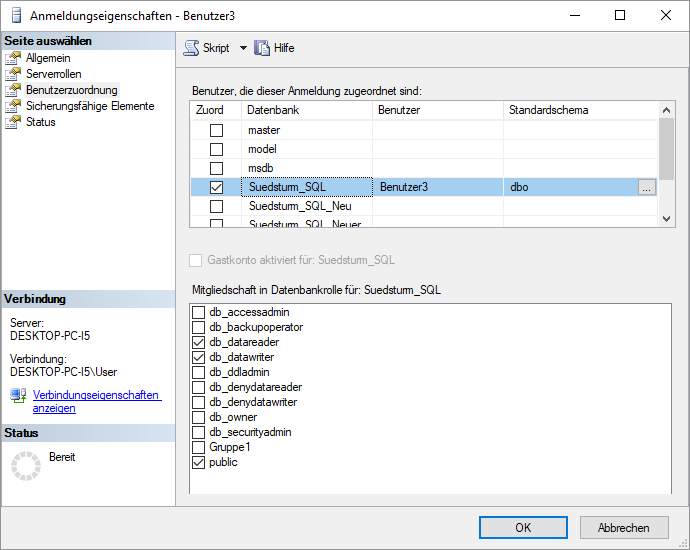Open schema browse button for dbo
The height and width of the screenshot is (550, 690).
pyautogui.click(x=646, y=187)
